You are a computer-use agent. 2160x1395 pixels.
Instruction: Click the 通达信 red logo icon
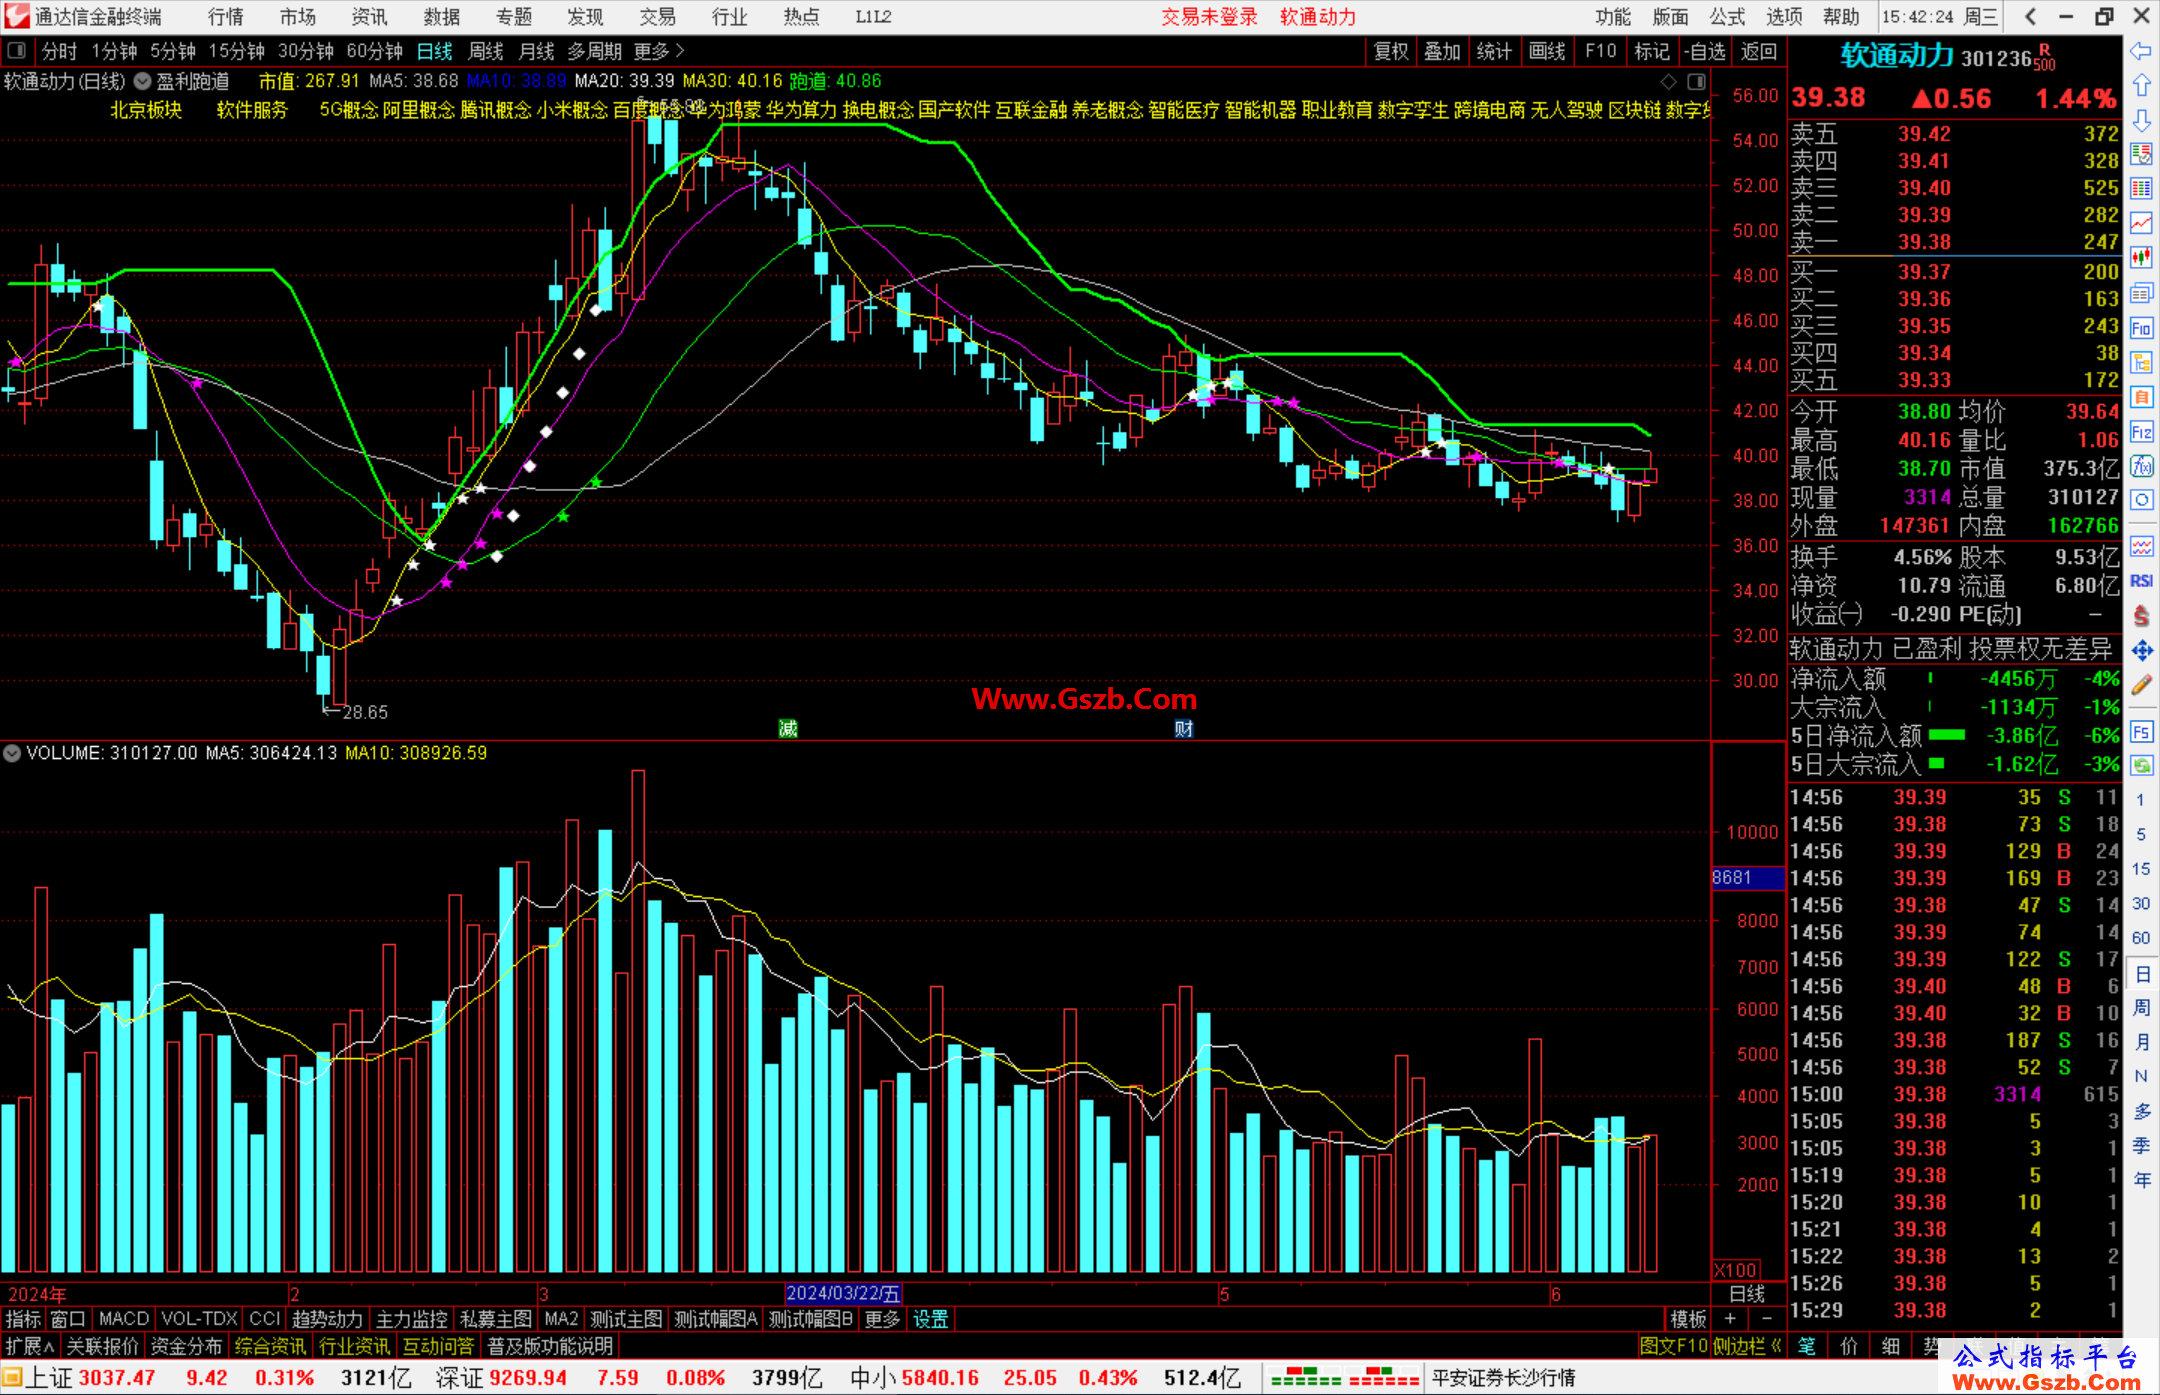[17, 16]
